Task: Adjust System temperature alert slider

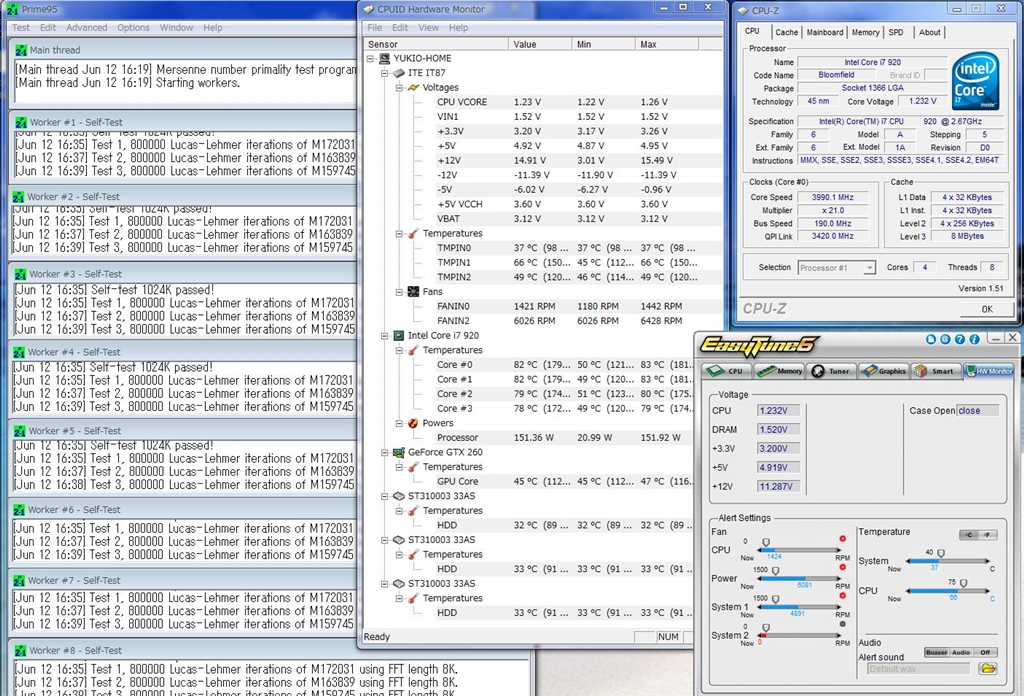Action: pos(941,554)
